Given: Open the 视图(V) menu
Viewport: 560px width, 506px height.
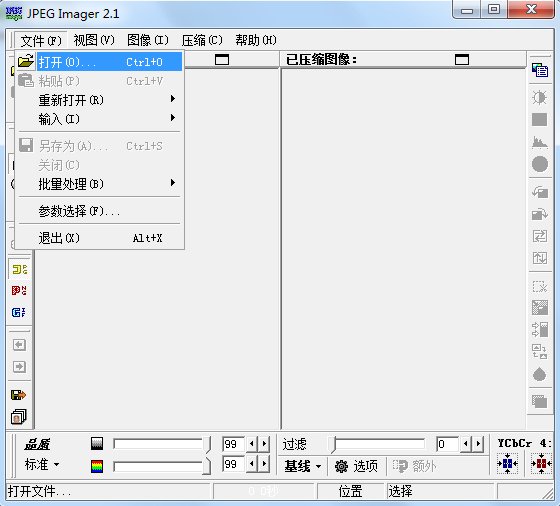Looking at the screenshot, I should click(x=94, y=40).
